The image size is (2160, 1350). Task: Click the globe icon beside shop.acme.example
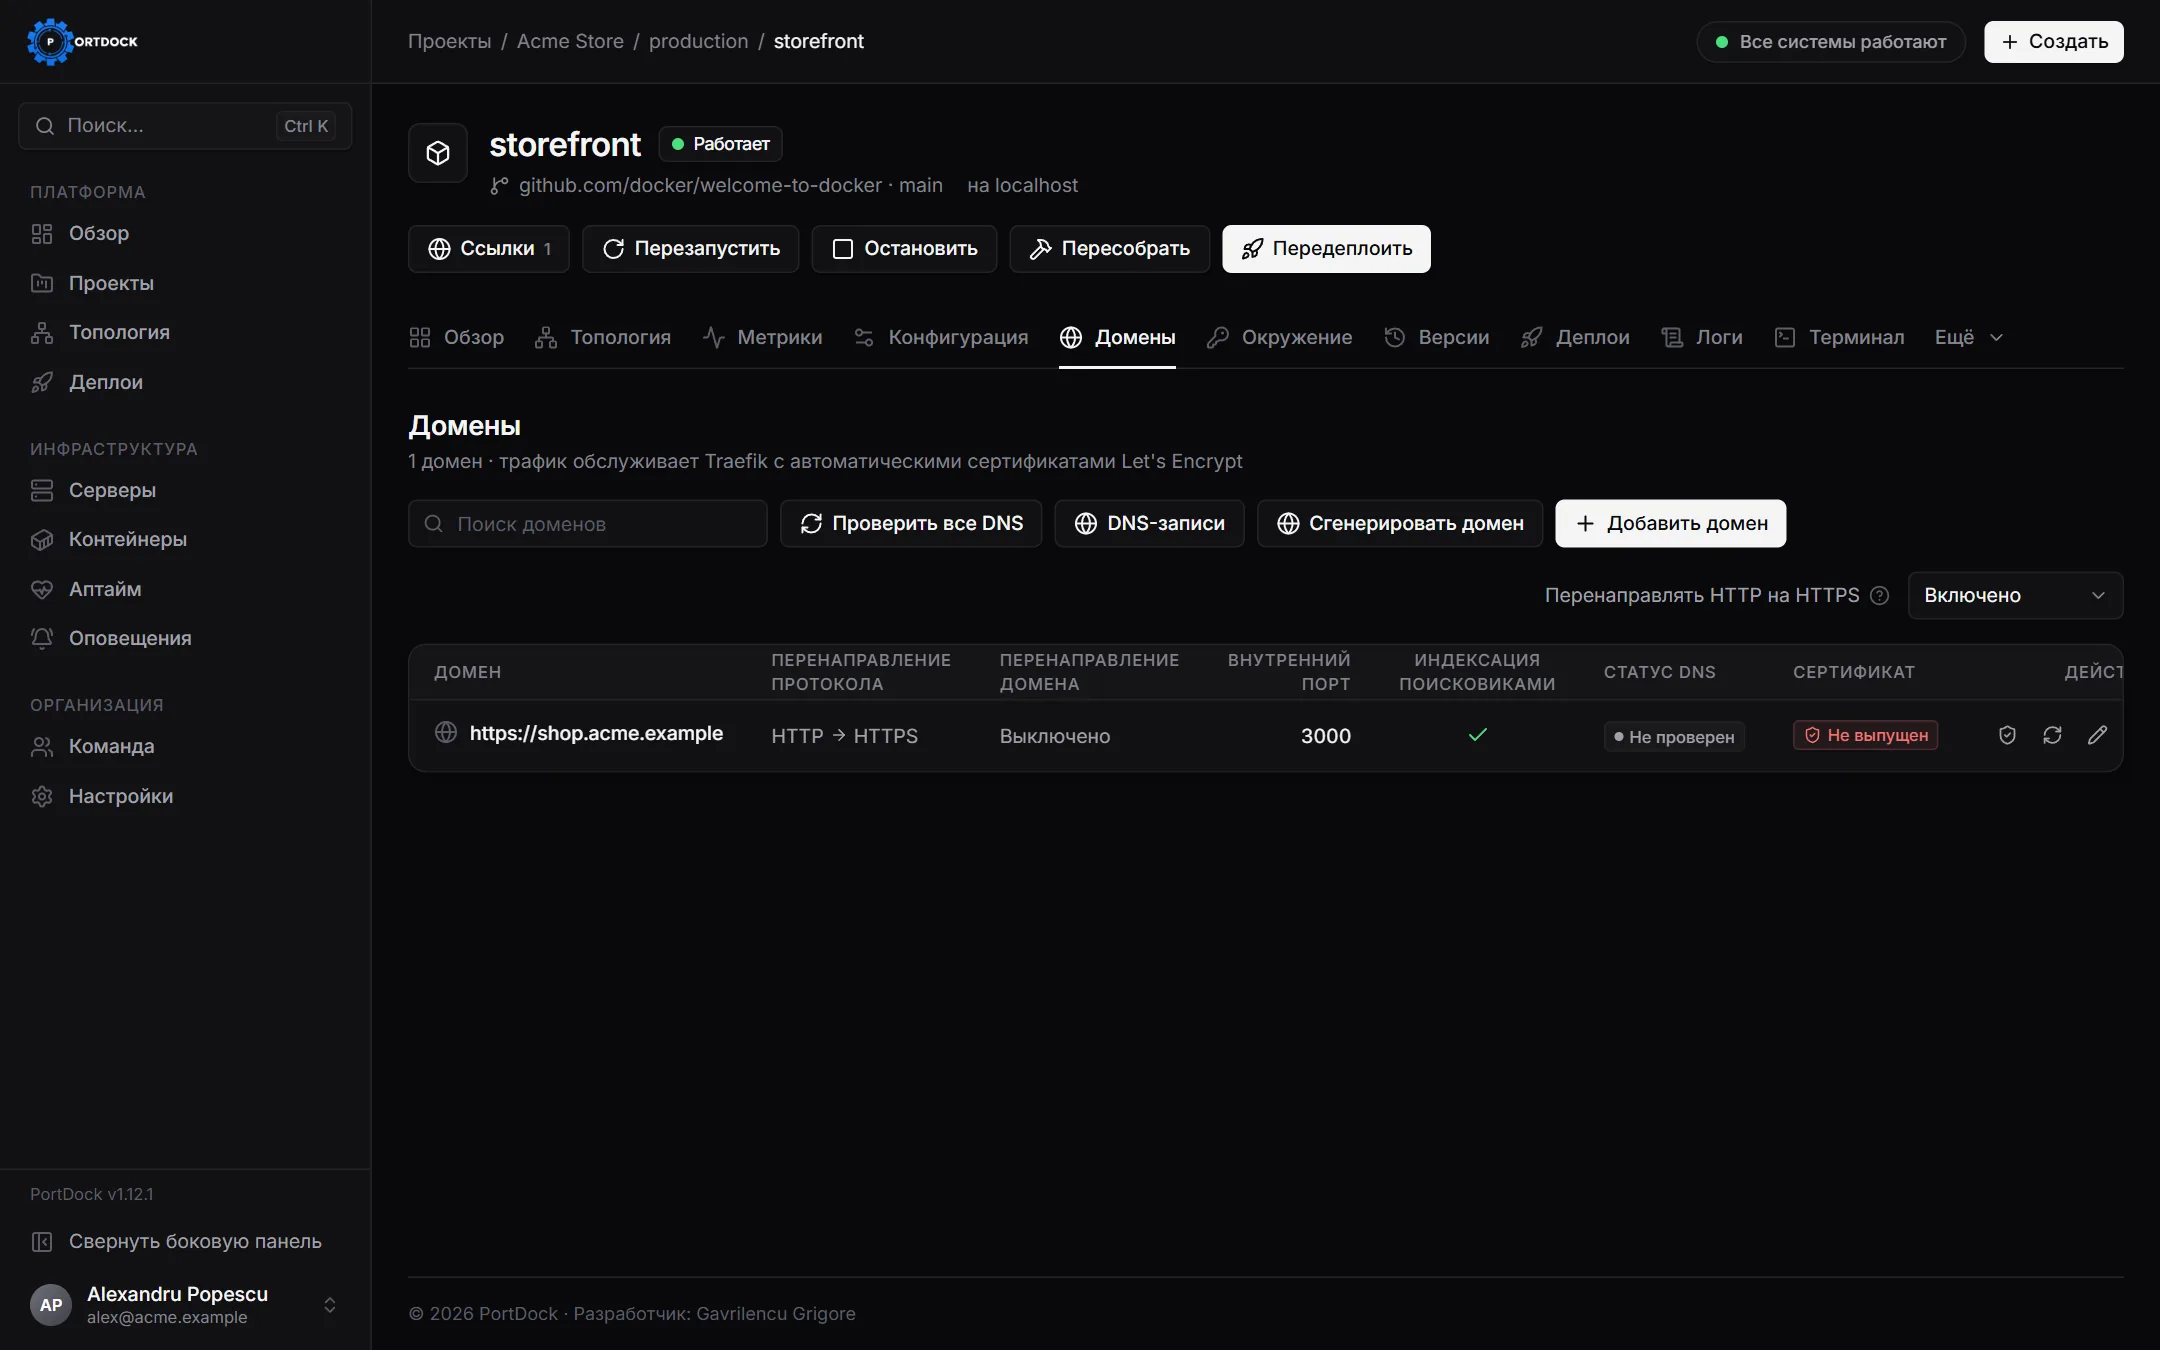coord(446,733)
